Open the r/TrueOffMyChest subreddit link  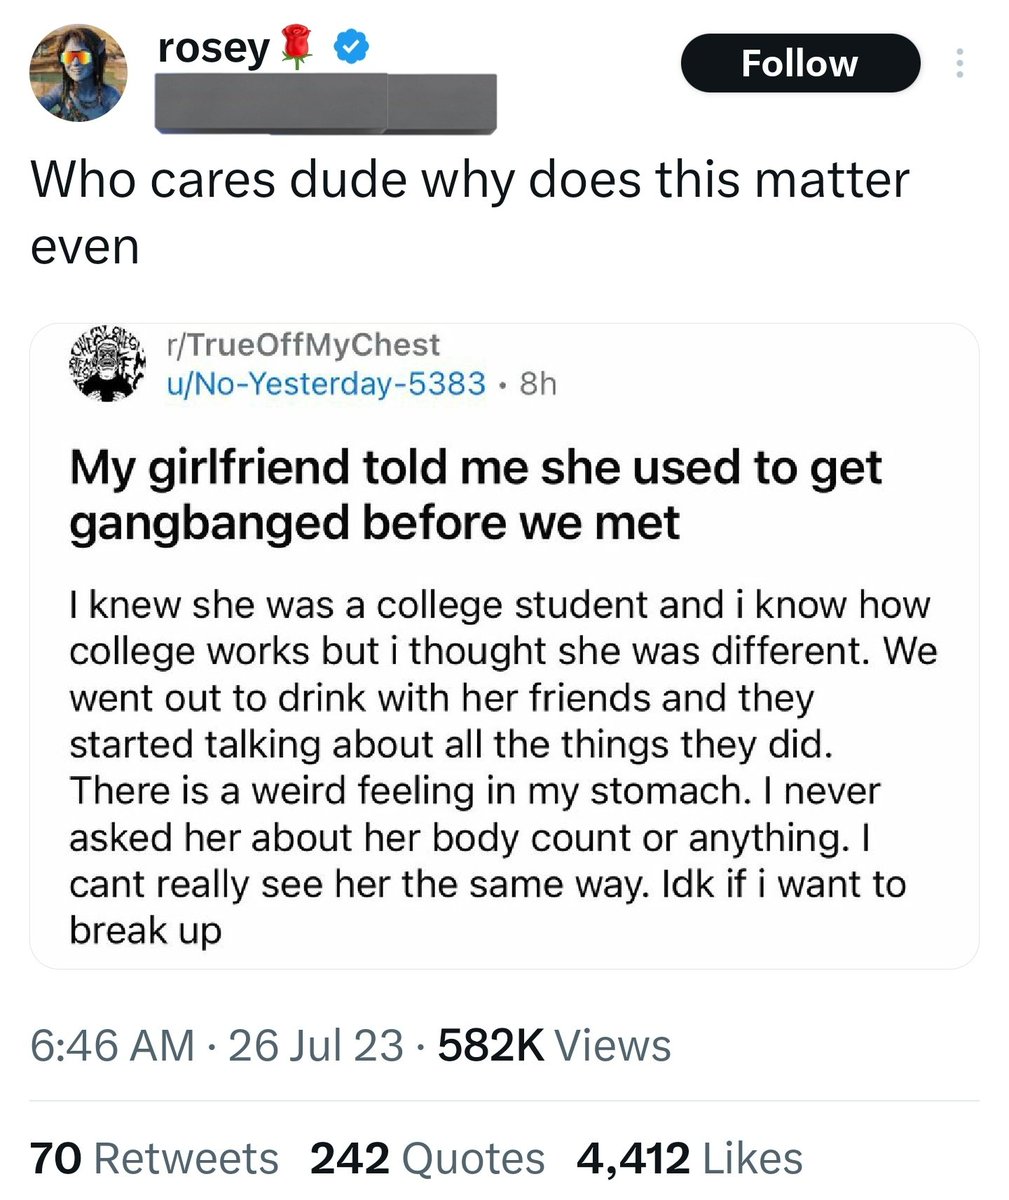click(x=303, y=345)
